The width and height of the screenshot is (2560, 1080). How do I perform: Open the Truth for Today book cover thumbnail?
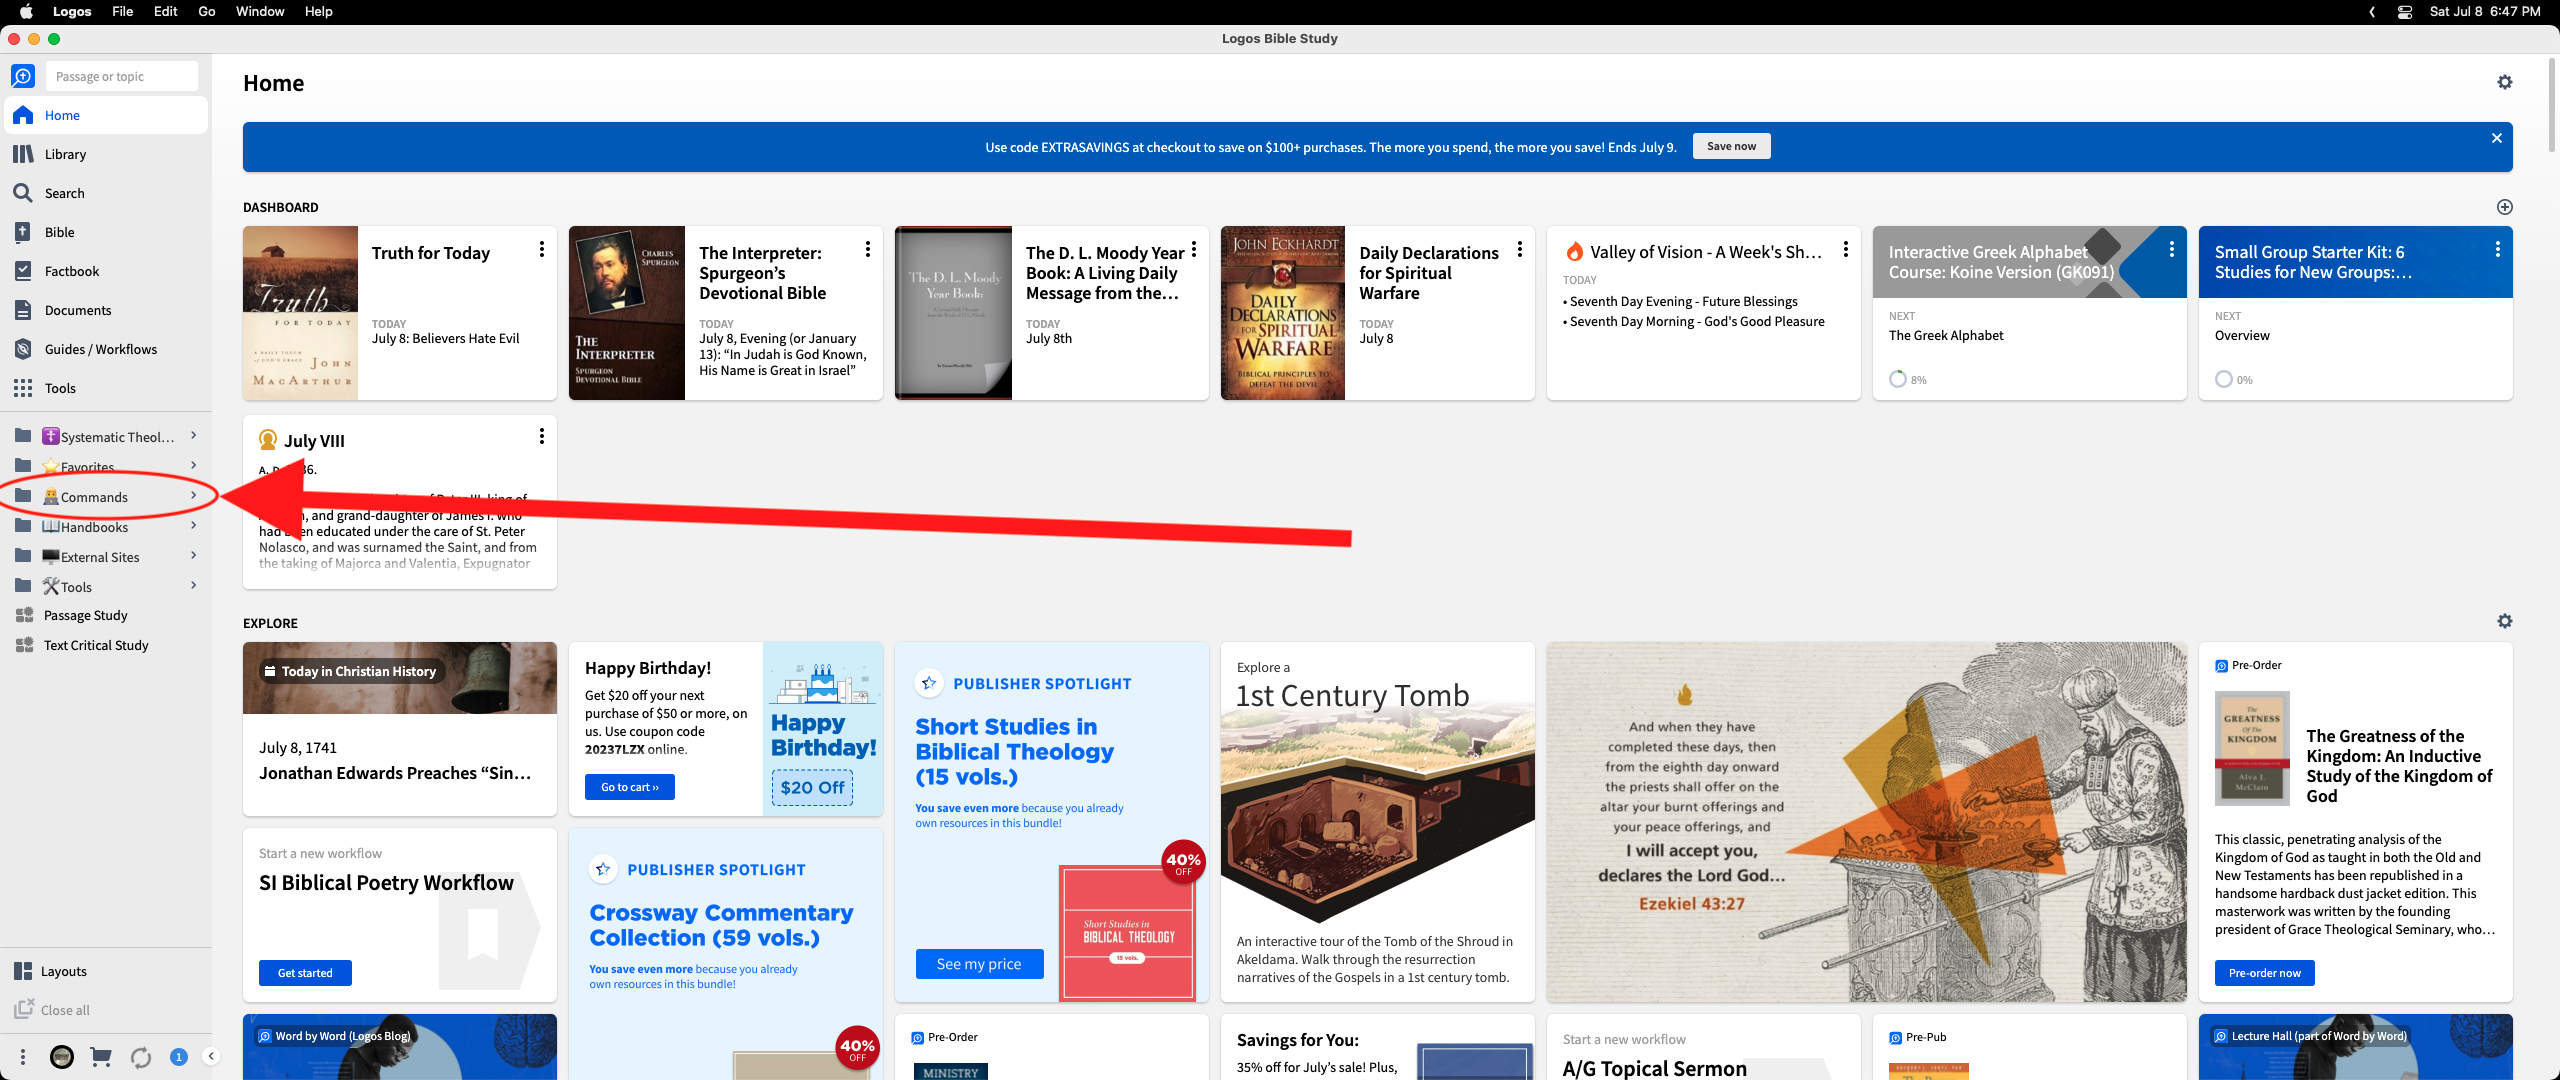[300, 313]
